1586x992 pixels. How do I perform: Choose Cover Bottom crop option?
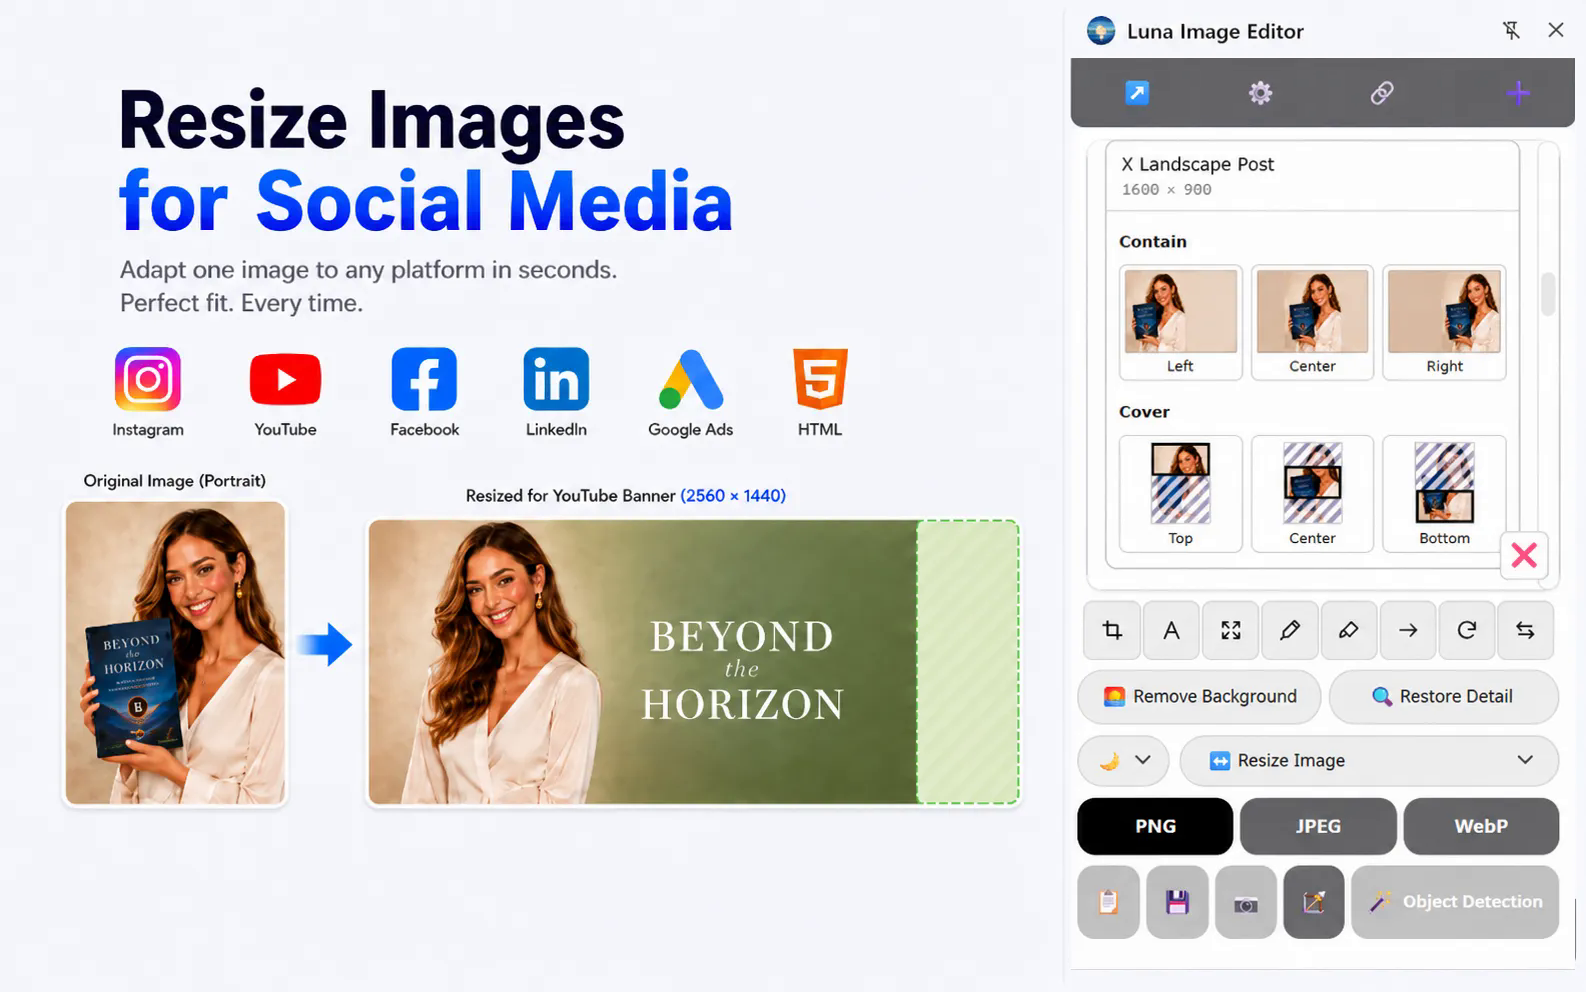pyautogui.click(x=1444, y=493)
